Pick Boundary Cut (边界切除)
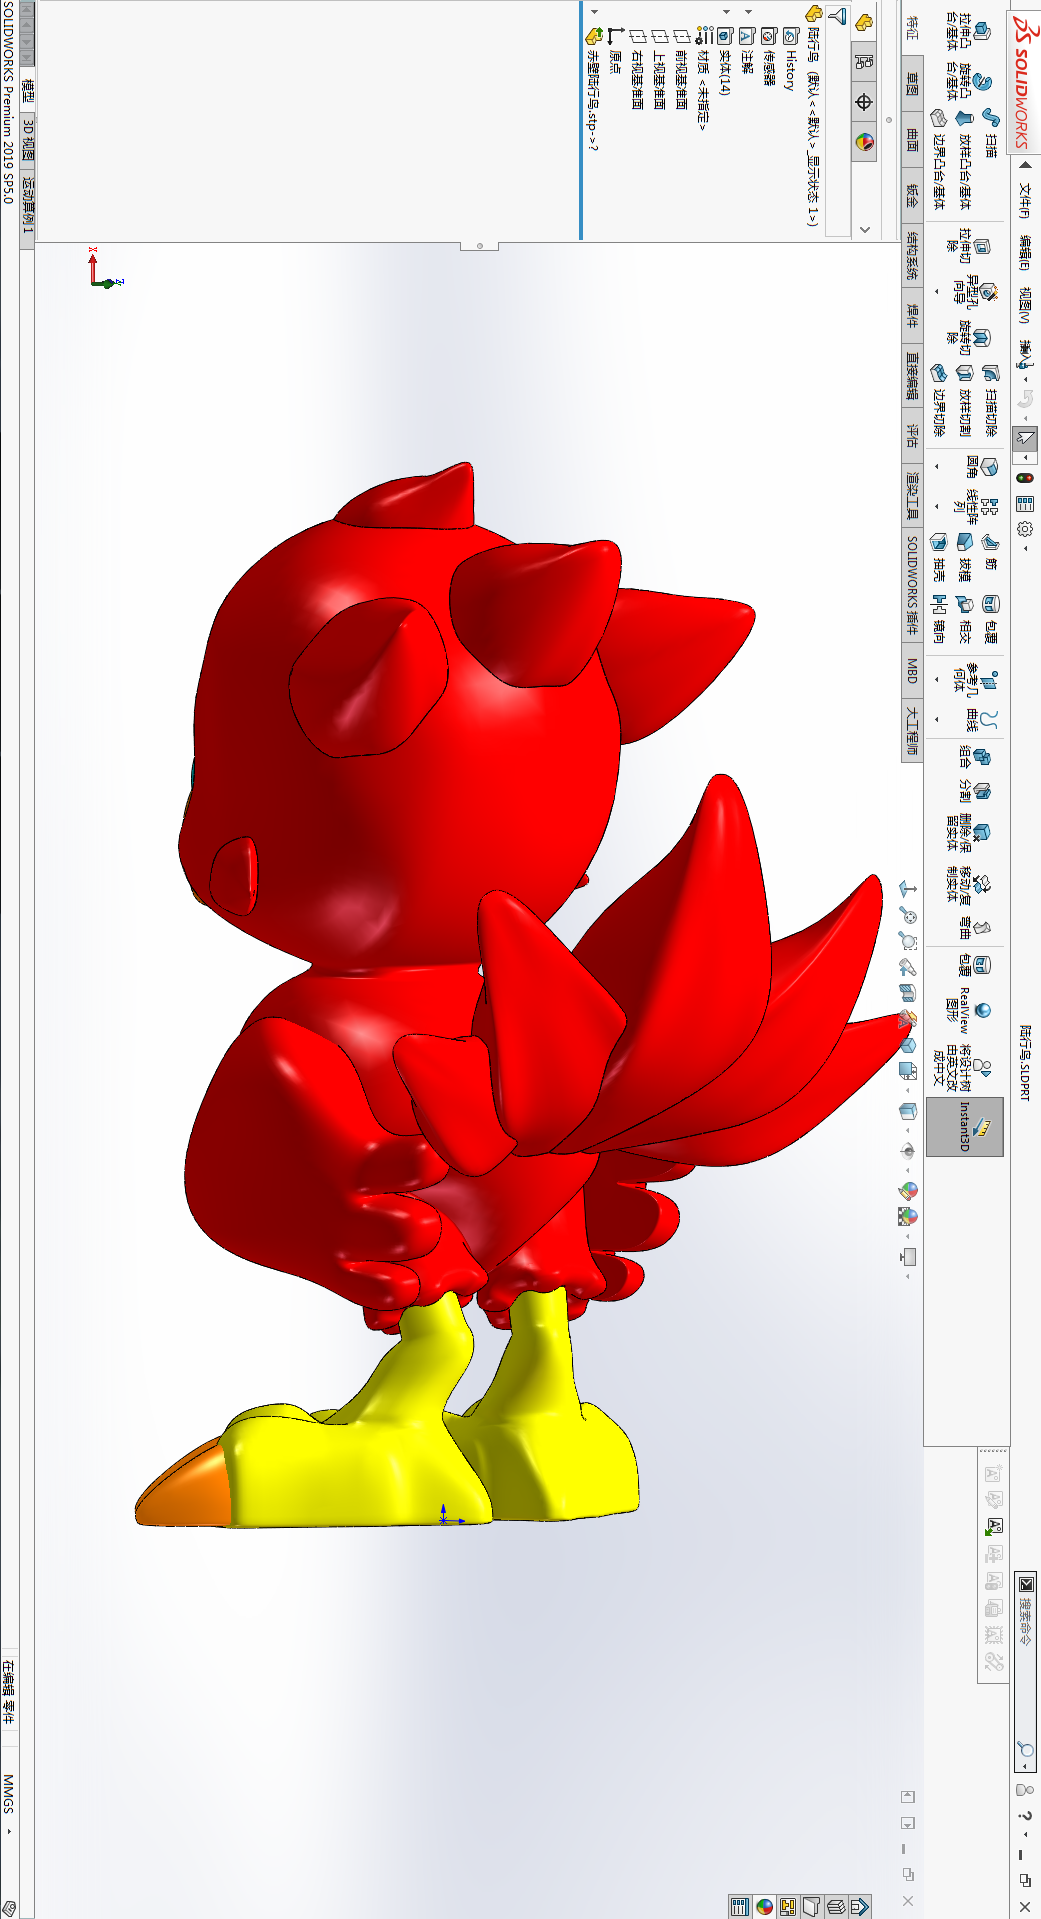Screen dimensions: 1041x1919 pyautogui.click(x=938, y=400)
